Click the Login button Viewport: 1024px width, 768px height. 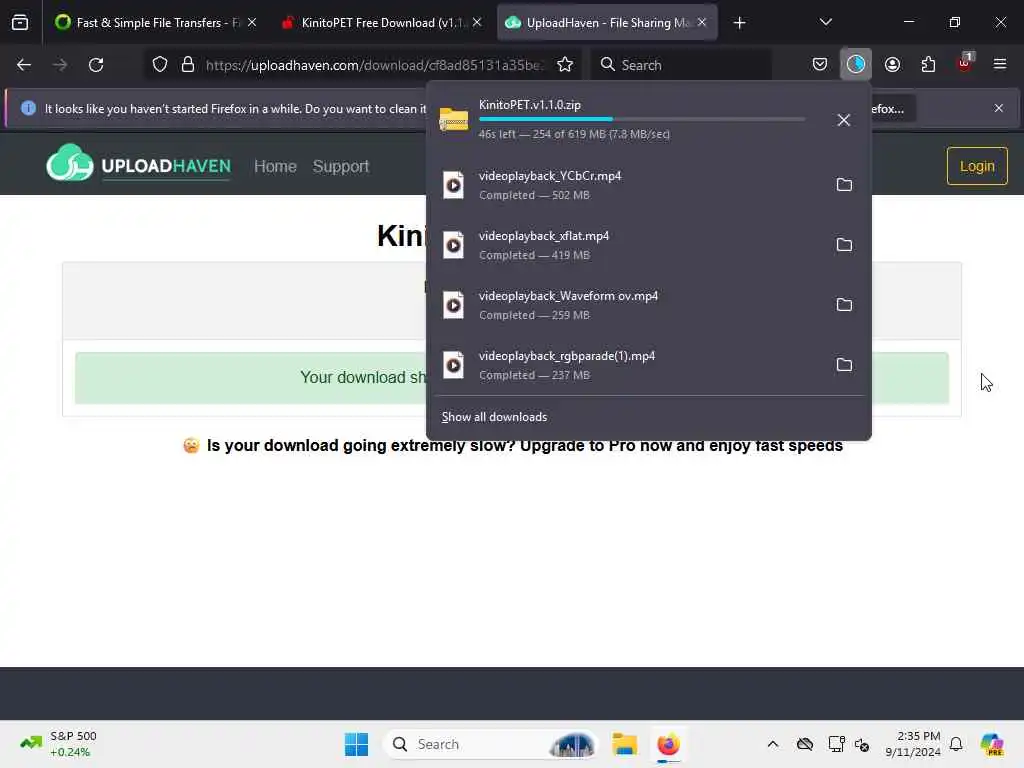pyautogui.click(x=977, y=166)
